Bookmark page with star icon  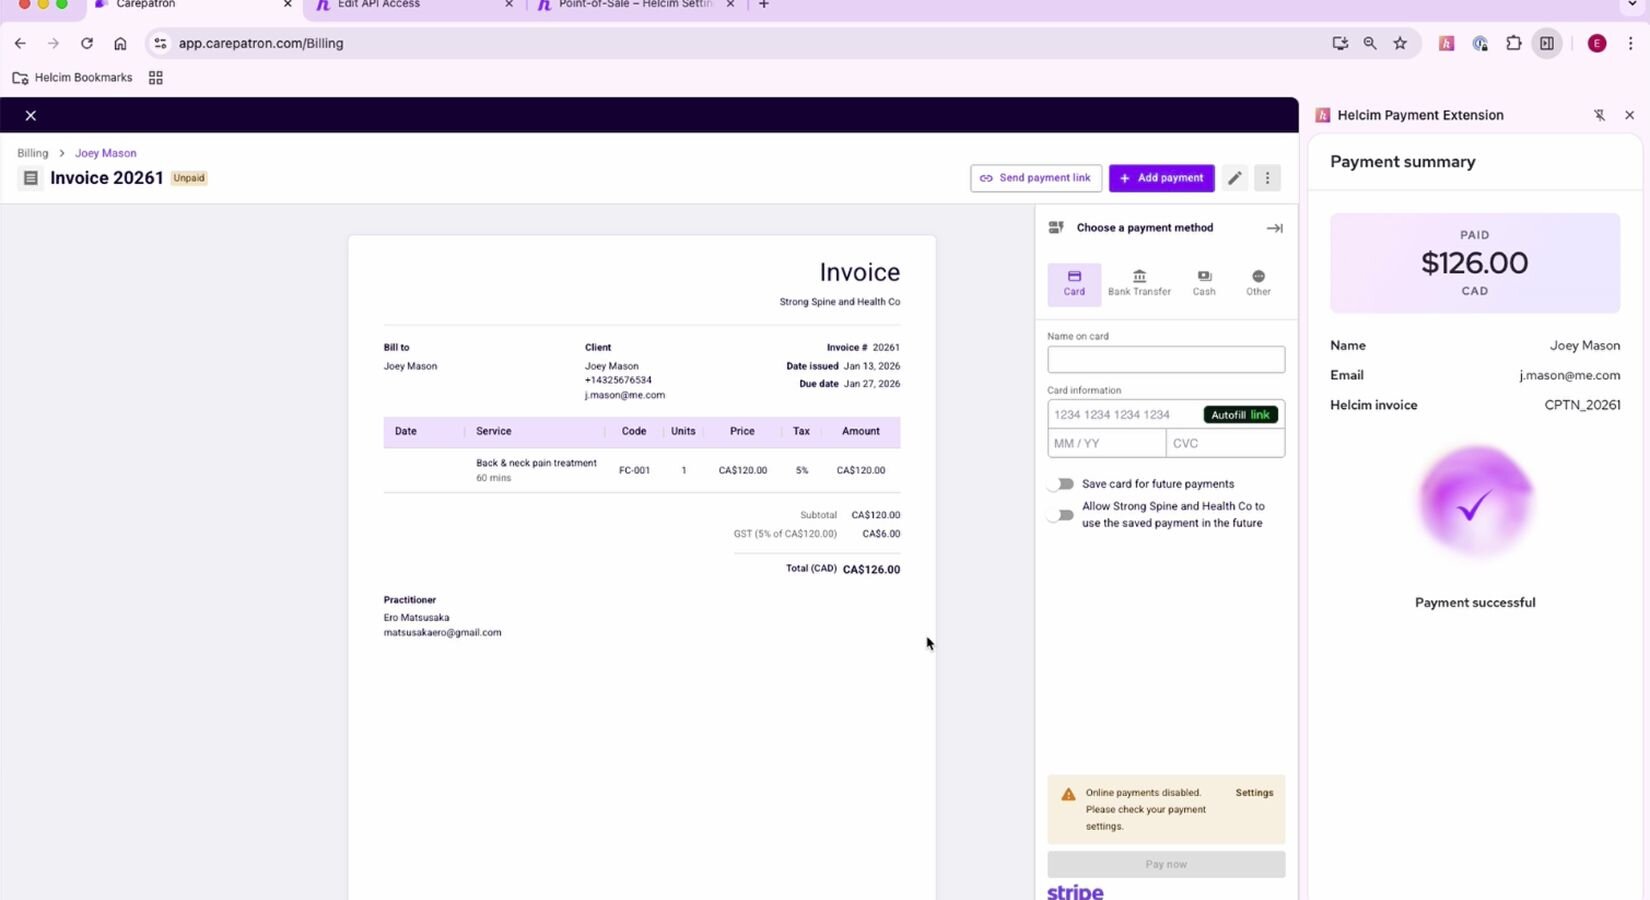[x=1400, y=43]
